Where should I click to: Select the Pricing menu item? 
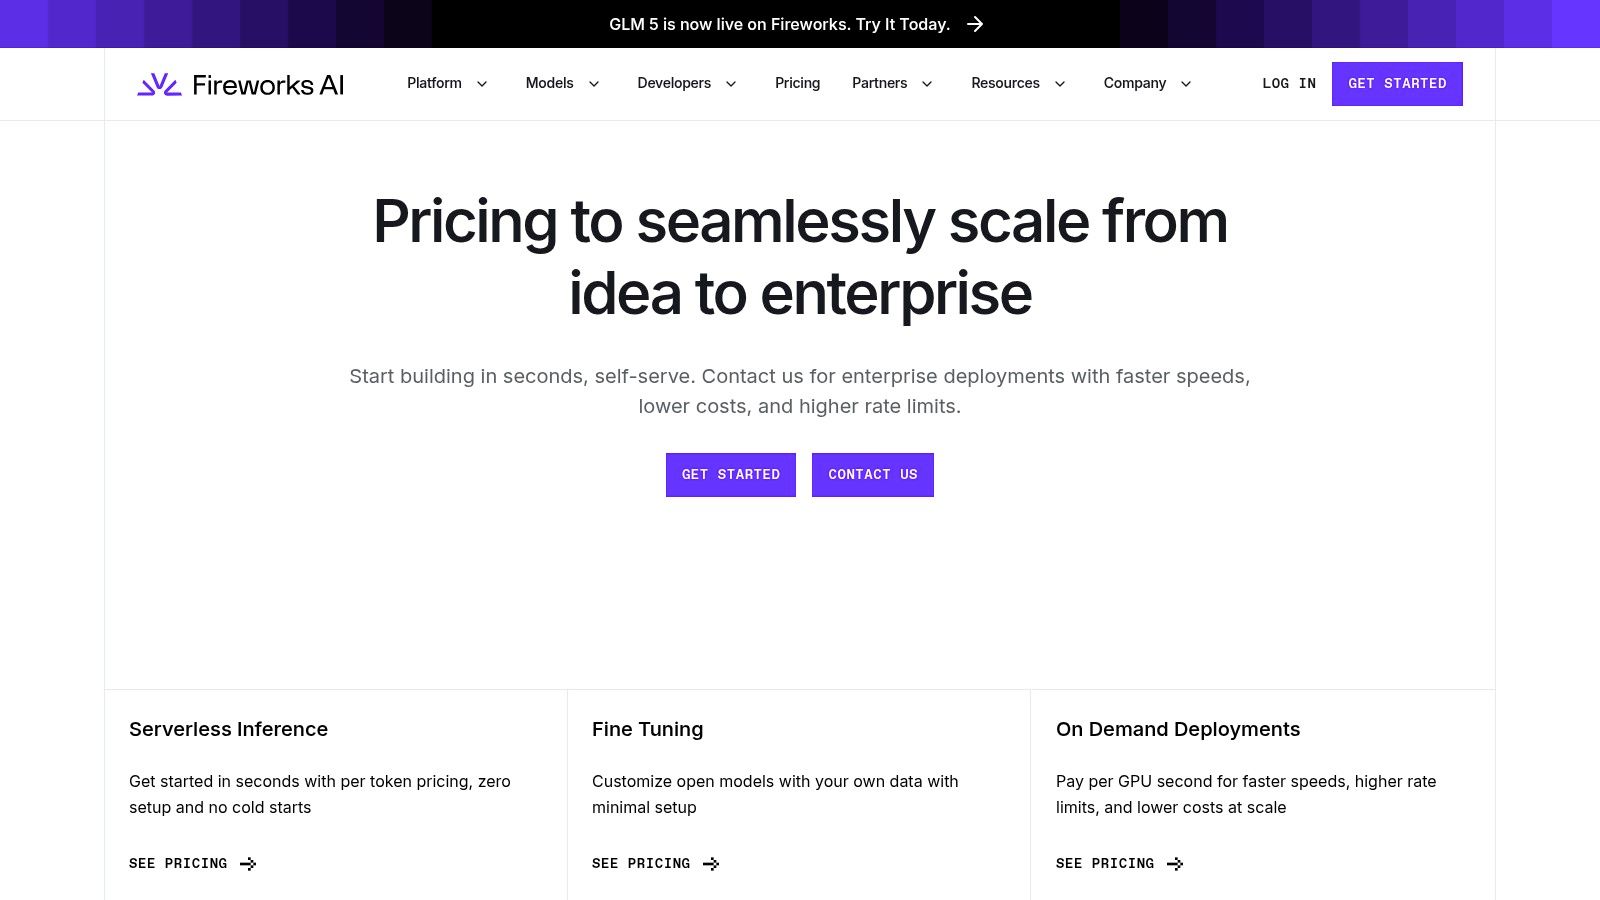pyautogui.click(x=797, y=84)
